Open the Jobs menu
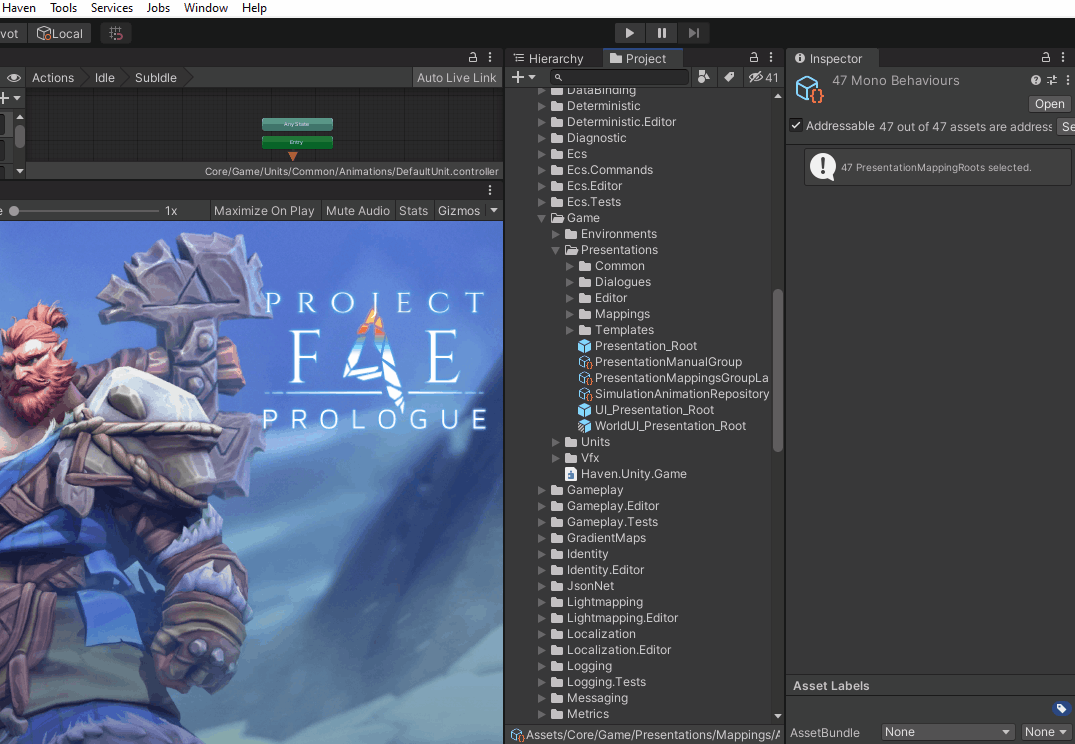This screenshot has width=1075, height=744. 158,8
